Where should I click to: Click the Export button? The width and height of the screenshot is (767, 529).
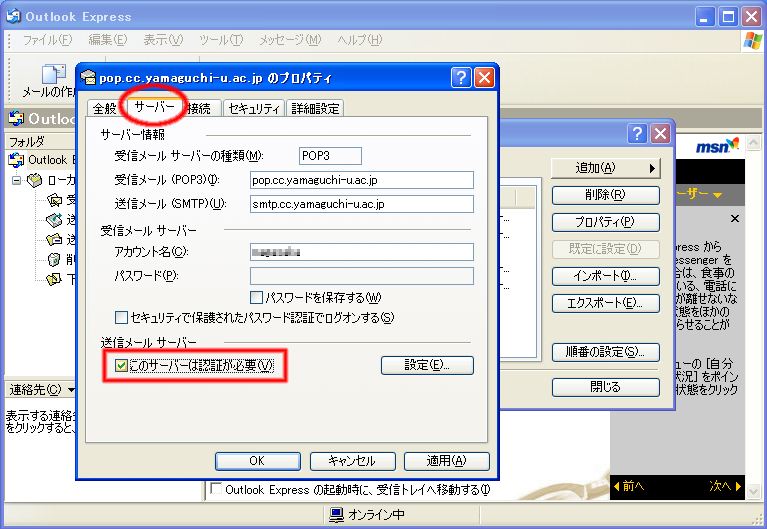tap(606, 303)
